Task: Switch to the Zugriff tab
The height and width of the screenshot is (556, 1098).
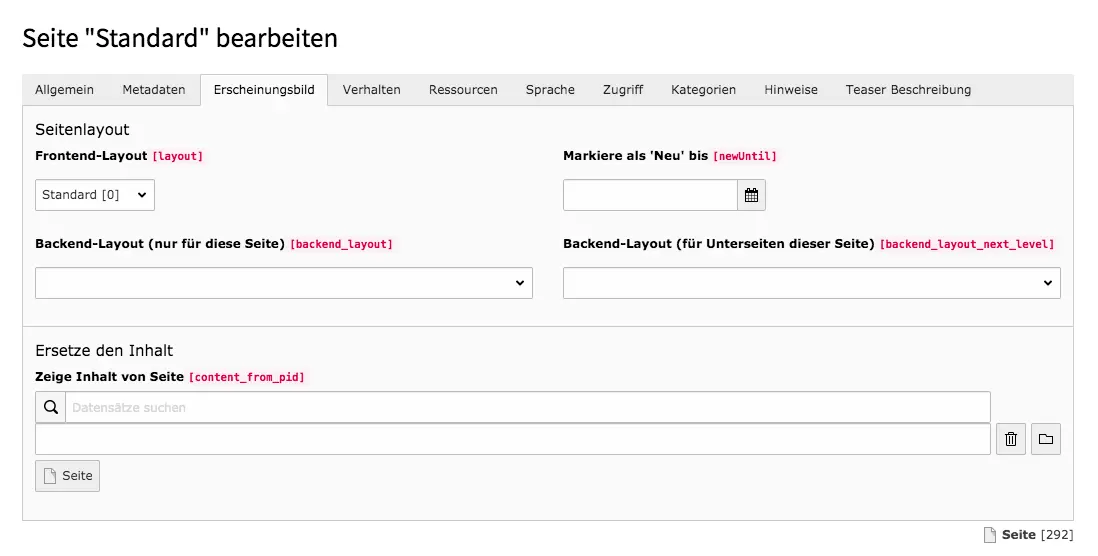Action: pos(623,90)
